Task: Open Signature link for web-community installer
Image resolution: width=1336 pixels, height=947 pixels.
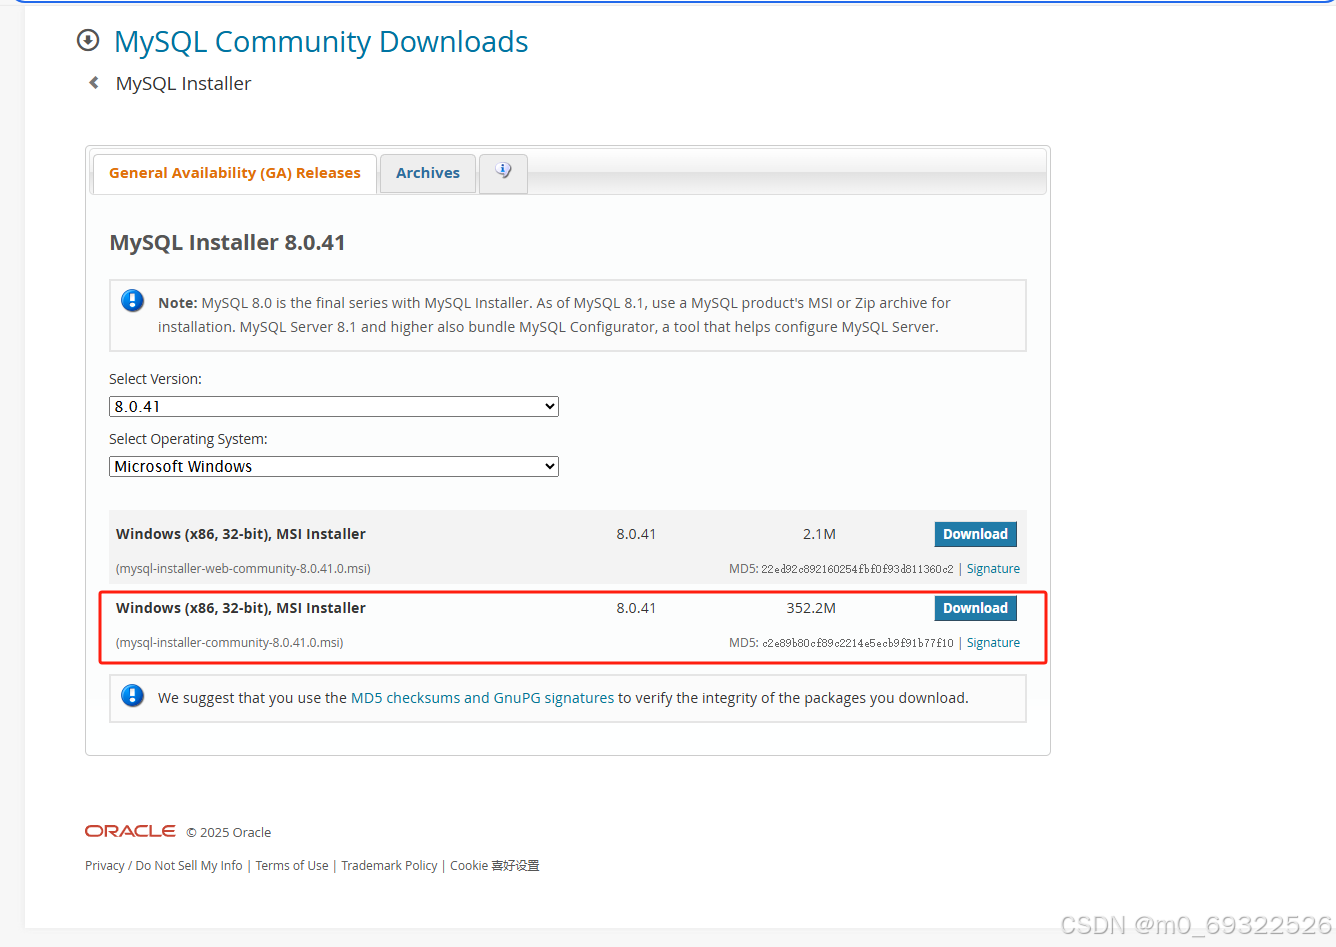Action: coord(993,569)
